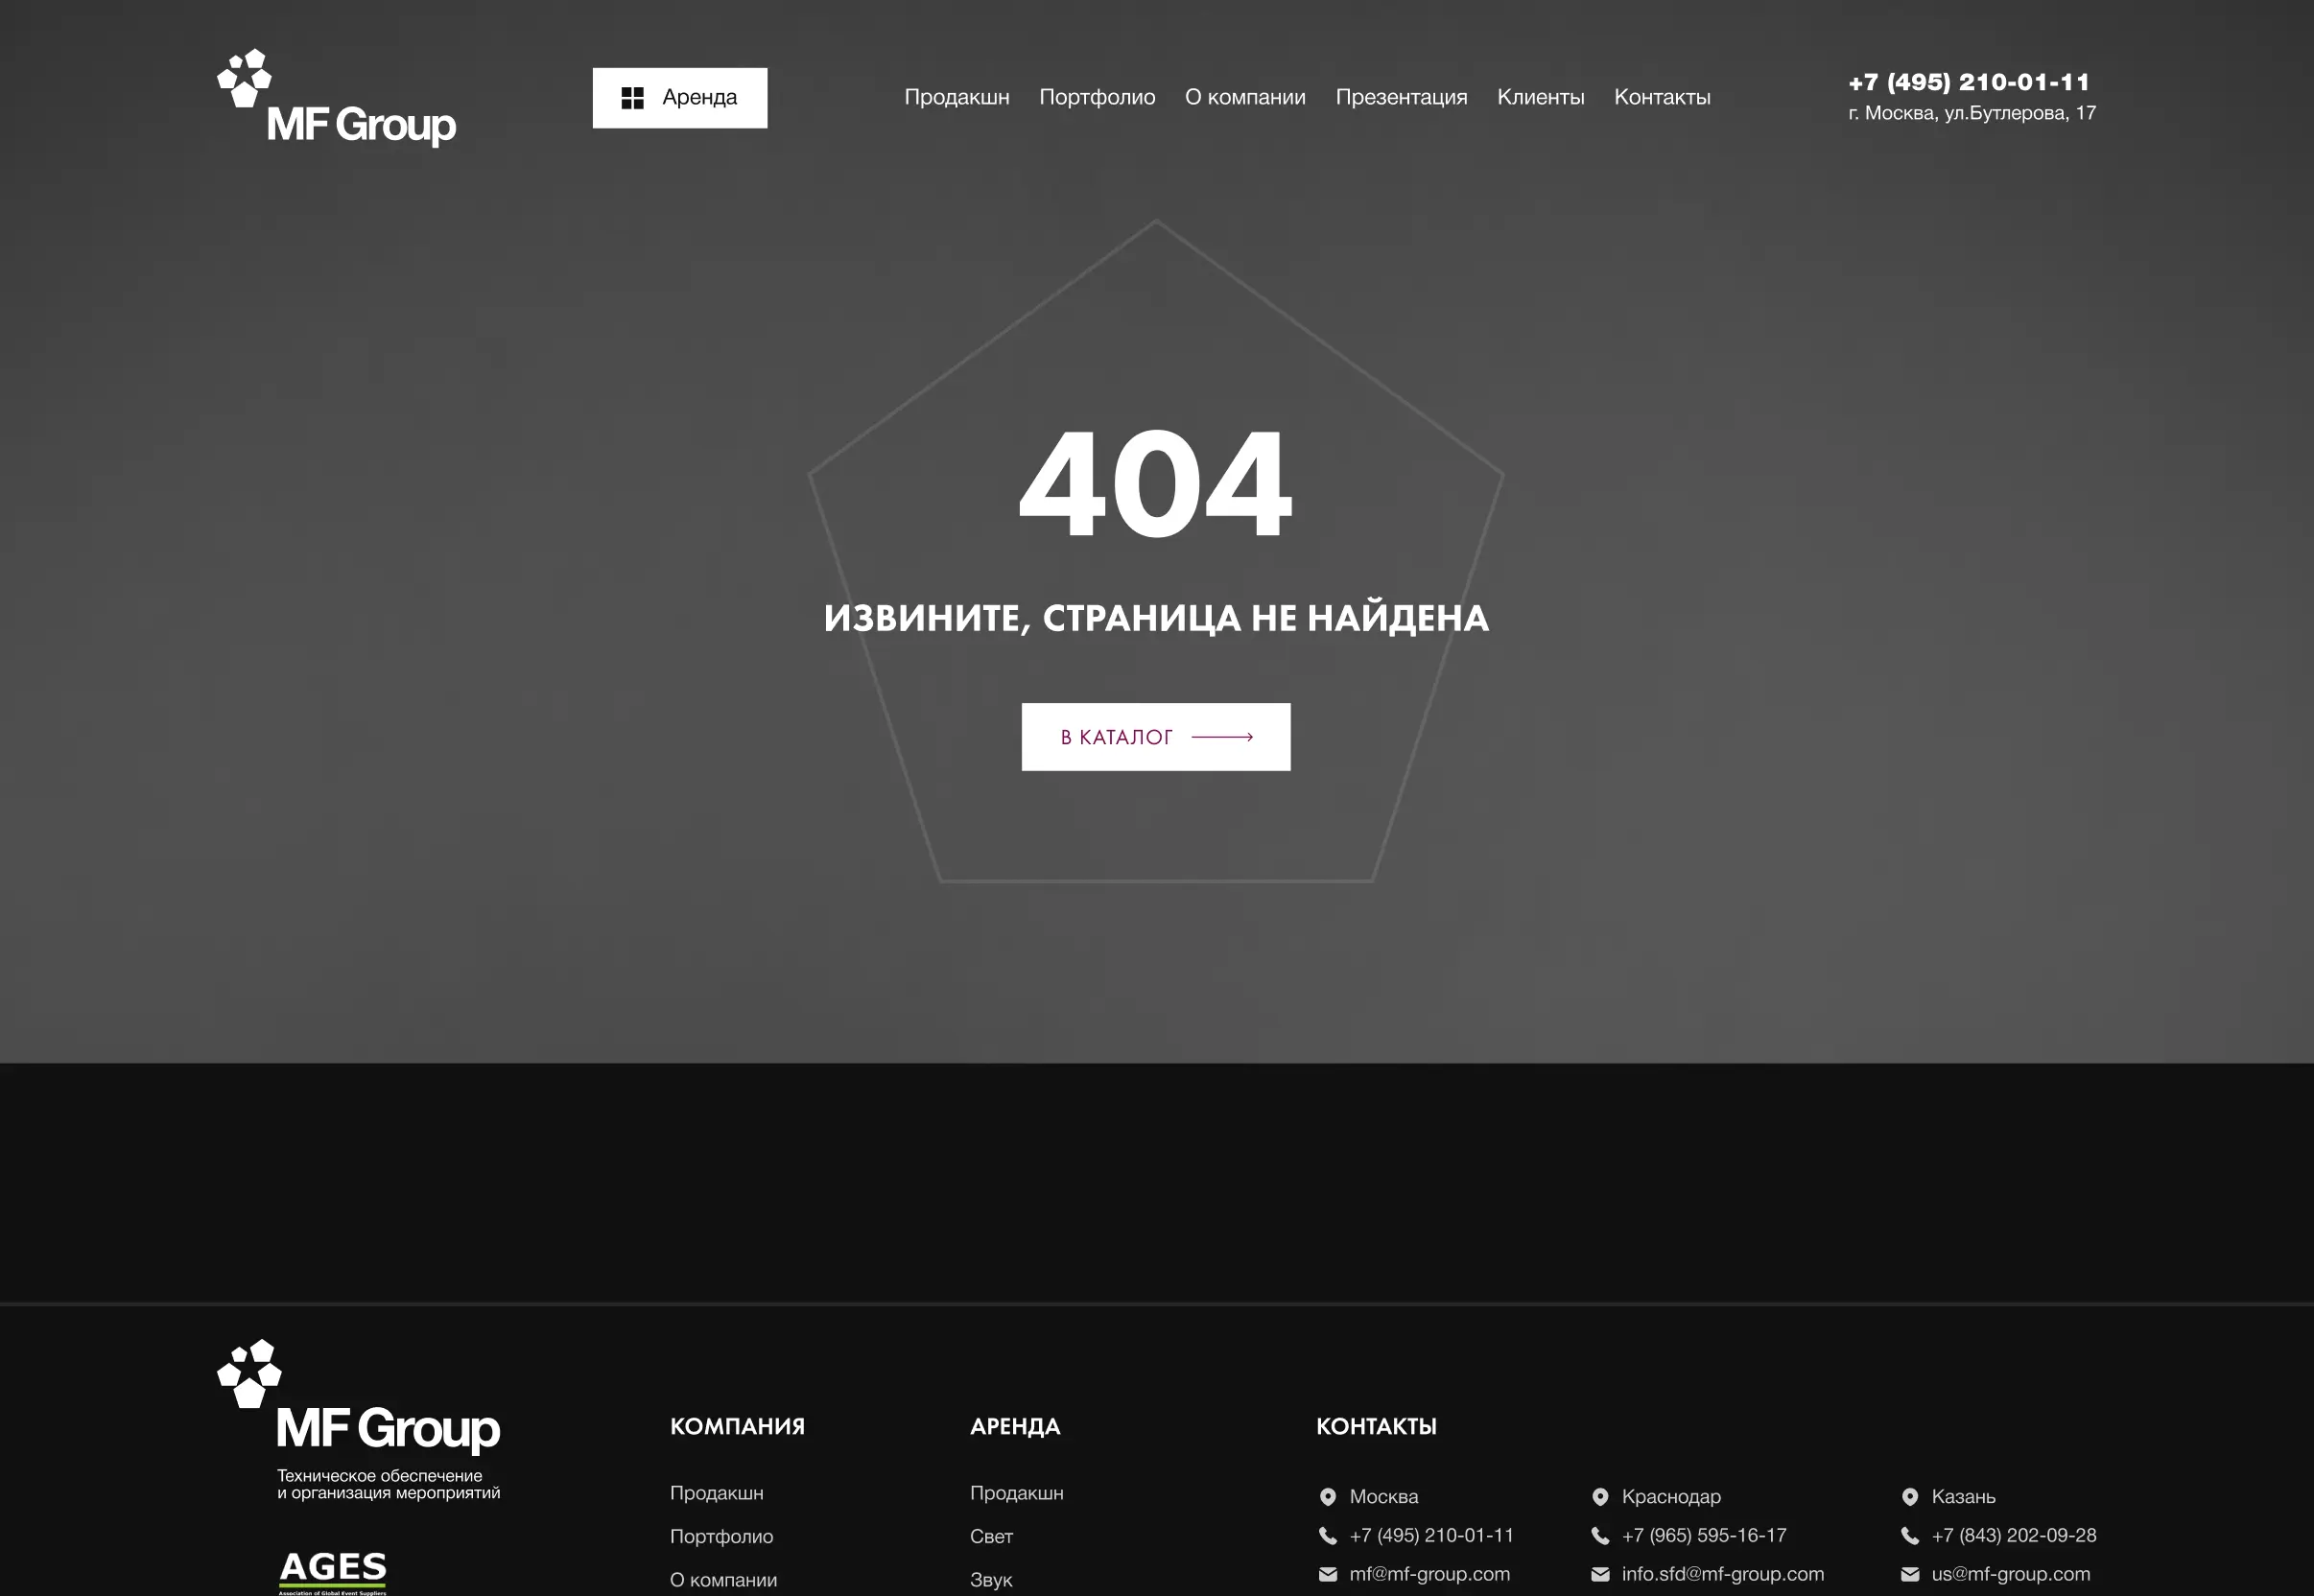Click the arrow icon inside В КАТАЛОГ button

(1222, 736)
